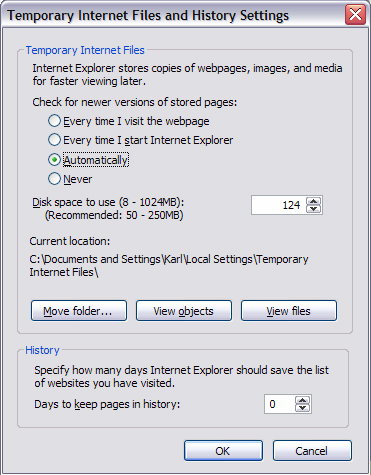Click the 'Every time I start Internet Explorer' label

[x=148, y=140]
